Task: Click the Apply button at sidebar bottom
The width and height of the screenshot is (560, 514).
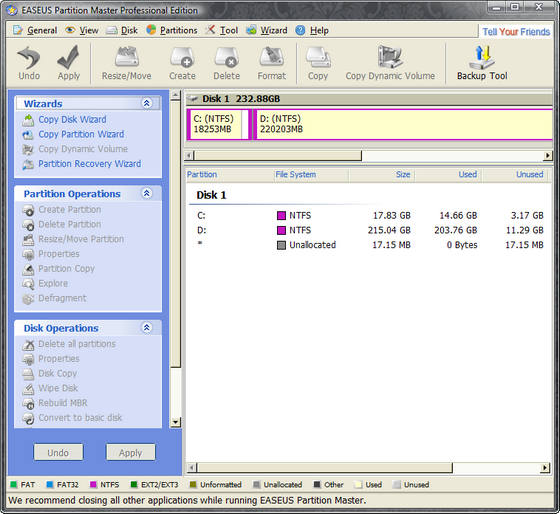Action: click(x=131, y=453)
